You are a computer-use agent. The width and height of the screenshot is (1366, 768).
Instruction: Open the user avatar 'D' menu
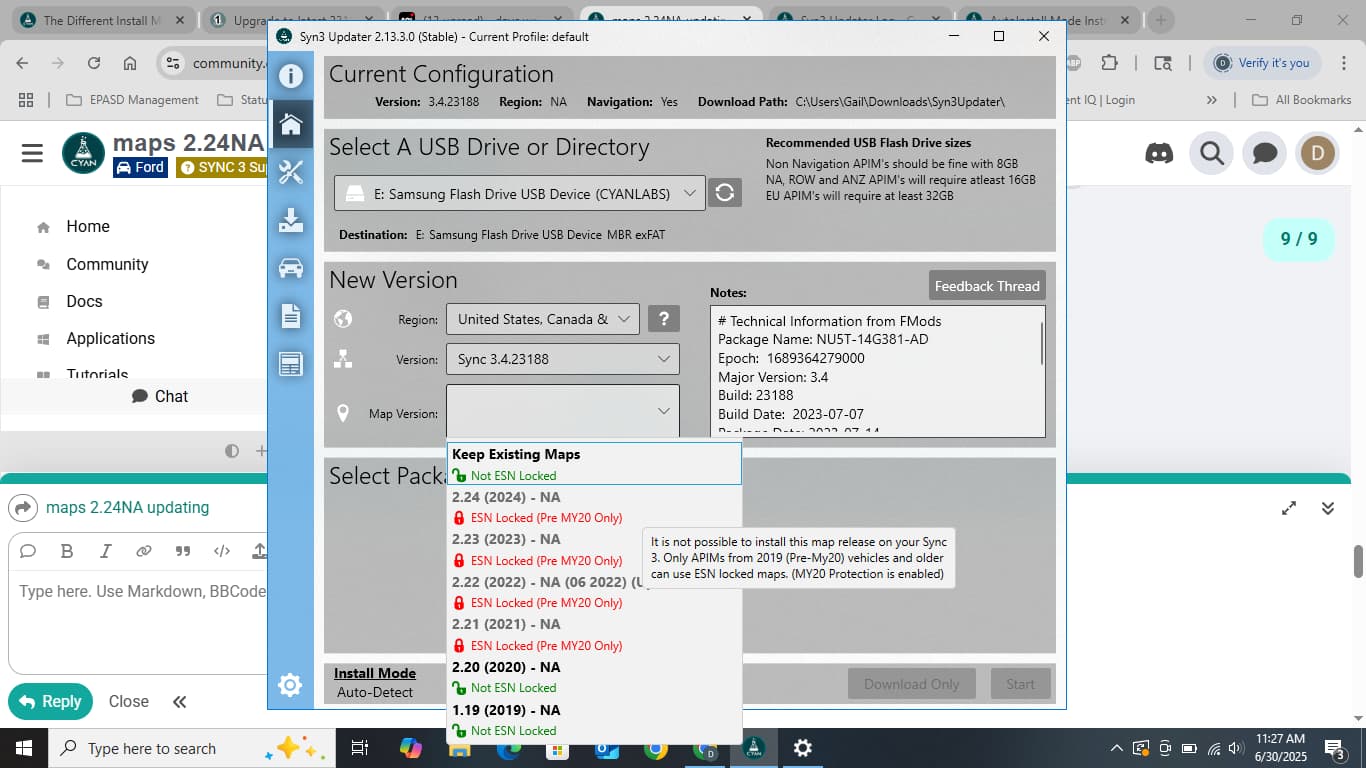(1317, 153)
